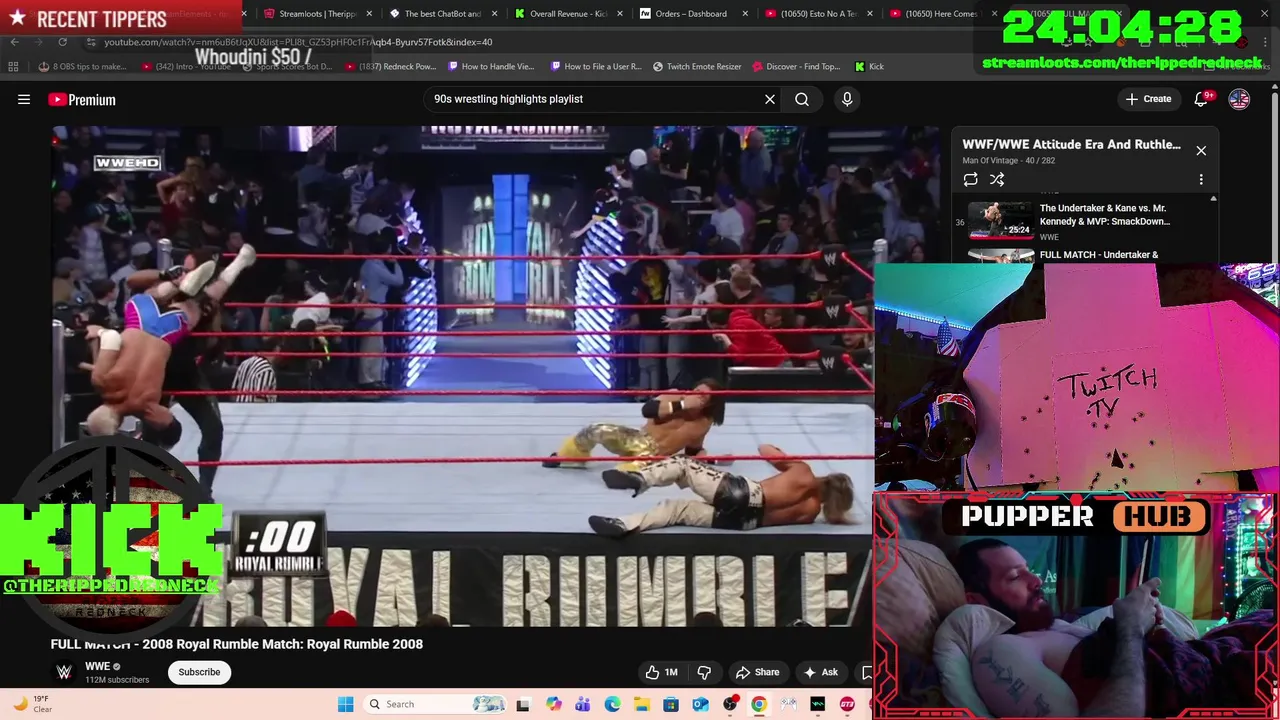
Task: Share the video
Action: [x=757, y=672]
